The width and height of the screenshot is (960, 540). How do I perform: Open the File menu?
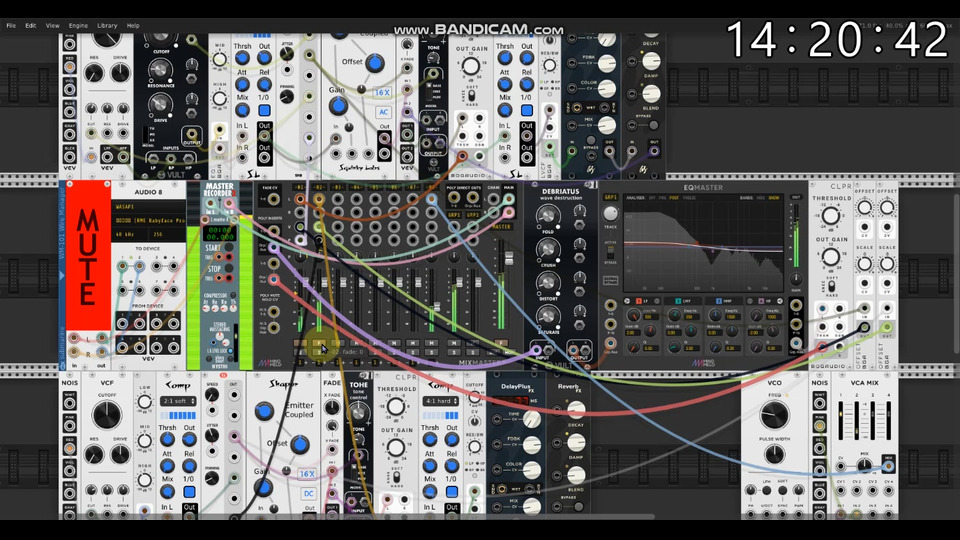(11, 26)
